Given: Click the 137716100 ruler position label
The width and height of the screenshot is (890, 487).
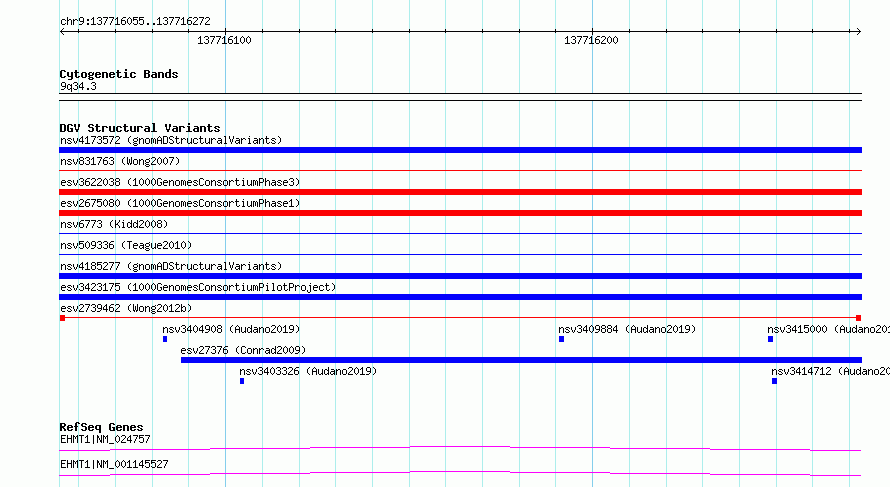Looking at the screenshot, I should click(224, 40).
